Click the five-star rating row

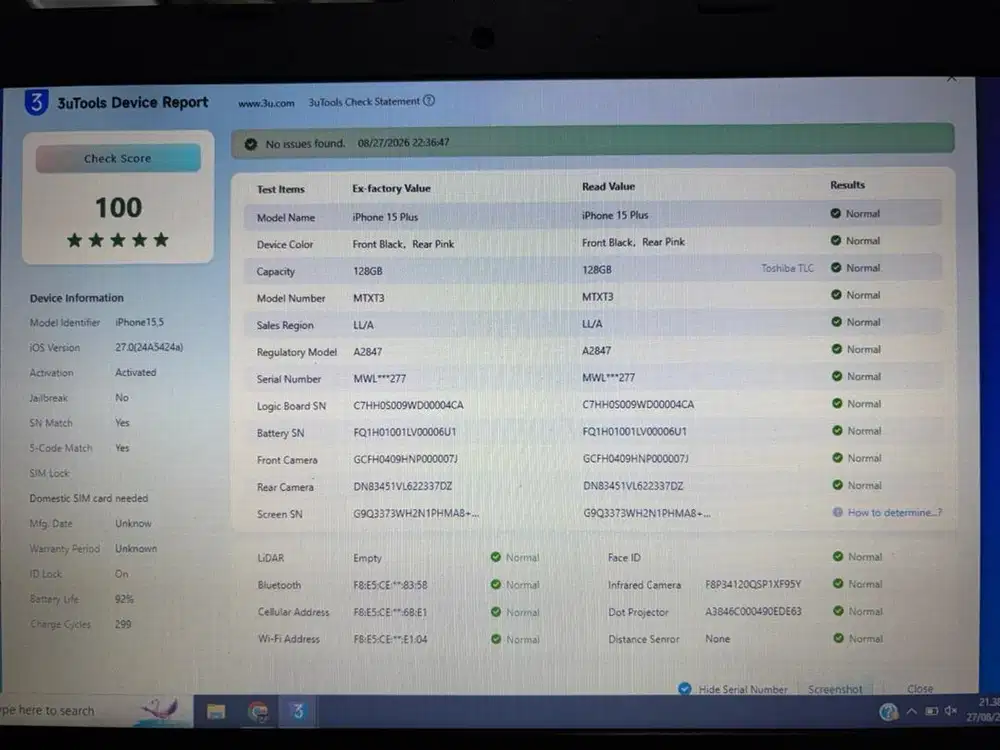tap(118, 240)
